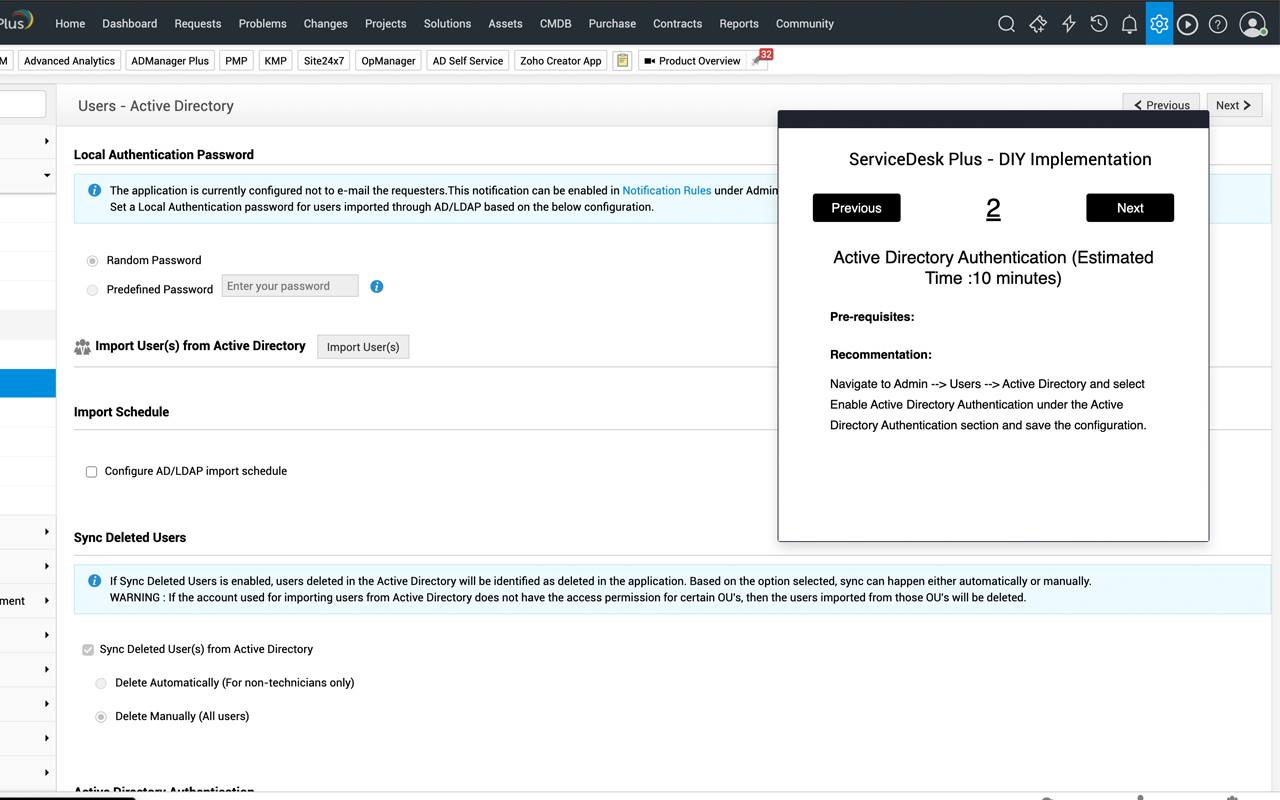Click the Import User(s) button

pyautogui.click(x=363, y=347)
